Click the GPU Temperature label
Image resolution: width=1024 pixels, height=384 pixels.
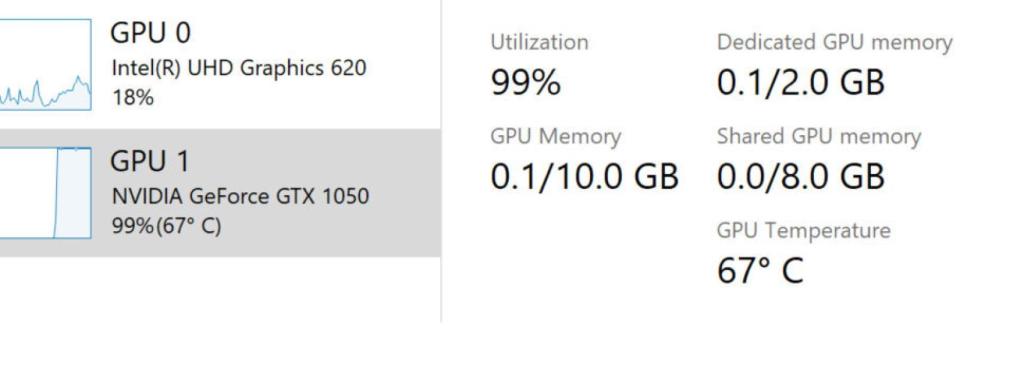(x=804, y=231)
